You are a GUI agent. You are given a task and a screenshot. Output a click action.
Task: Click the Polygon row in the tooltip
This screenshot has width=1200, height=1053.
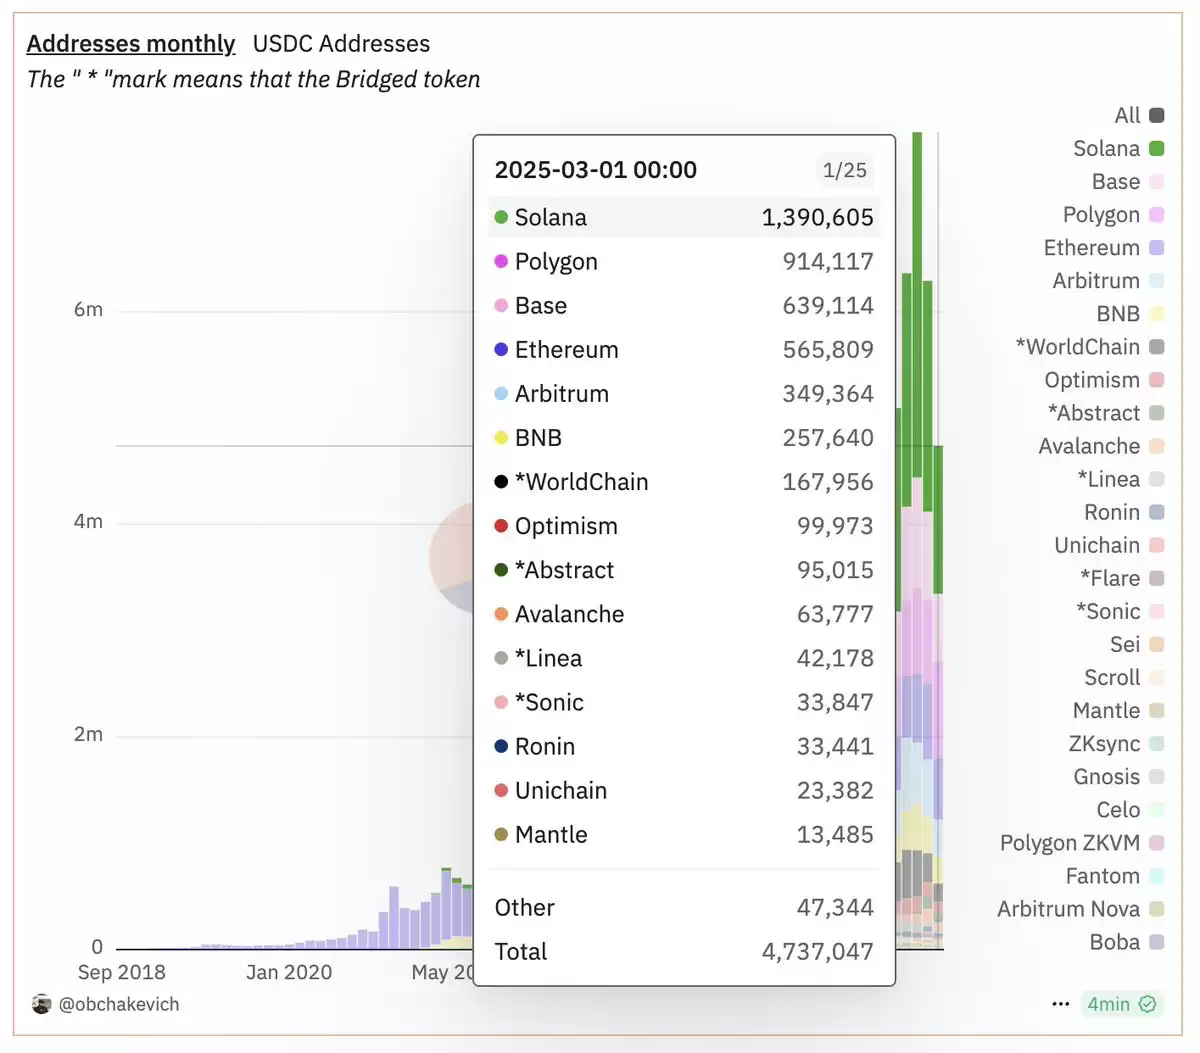pyautogui.click(x=684, y=261)
